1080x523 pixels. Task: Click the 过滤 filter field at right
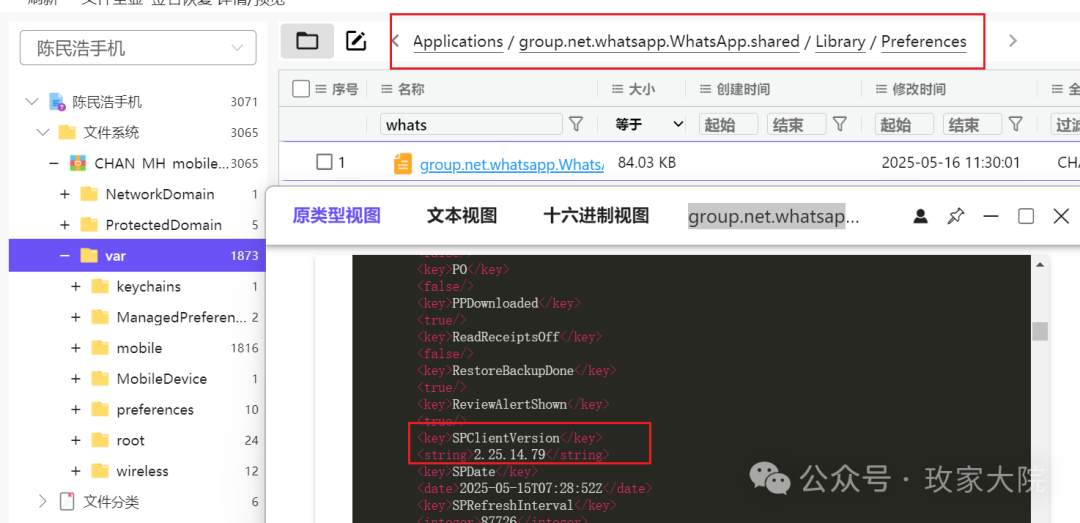pos(1065,124)
